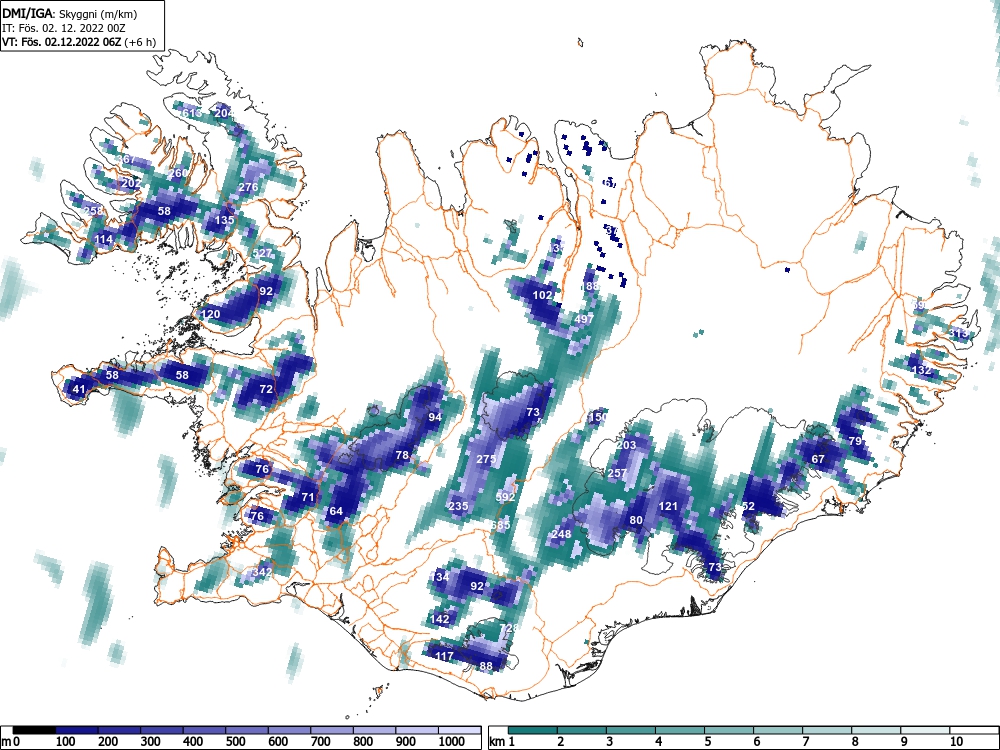Click the visibility value '258' on the map
Viewport: 1000px width, 750px height.
tap(93, 211)
